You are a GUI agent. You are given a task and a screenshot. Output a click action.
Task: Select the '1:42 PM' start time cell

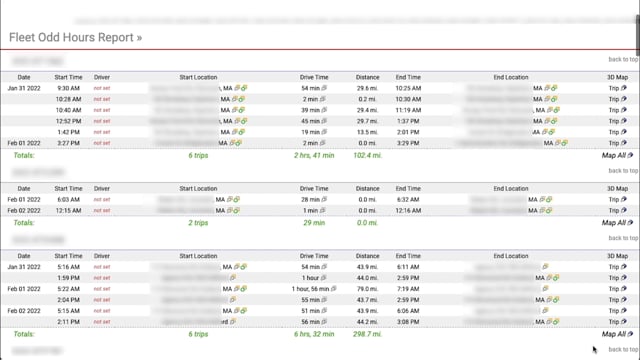tap(69, 132)
